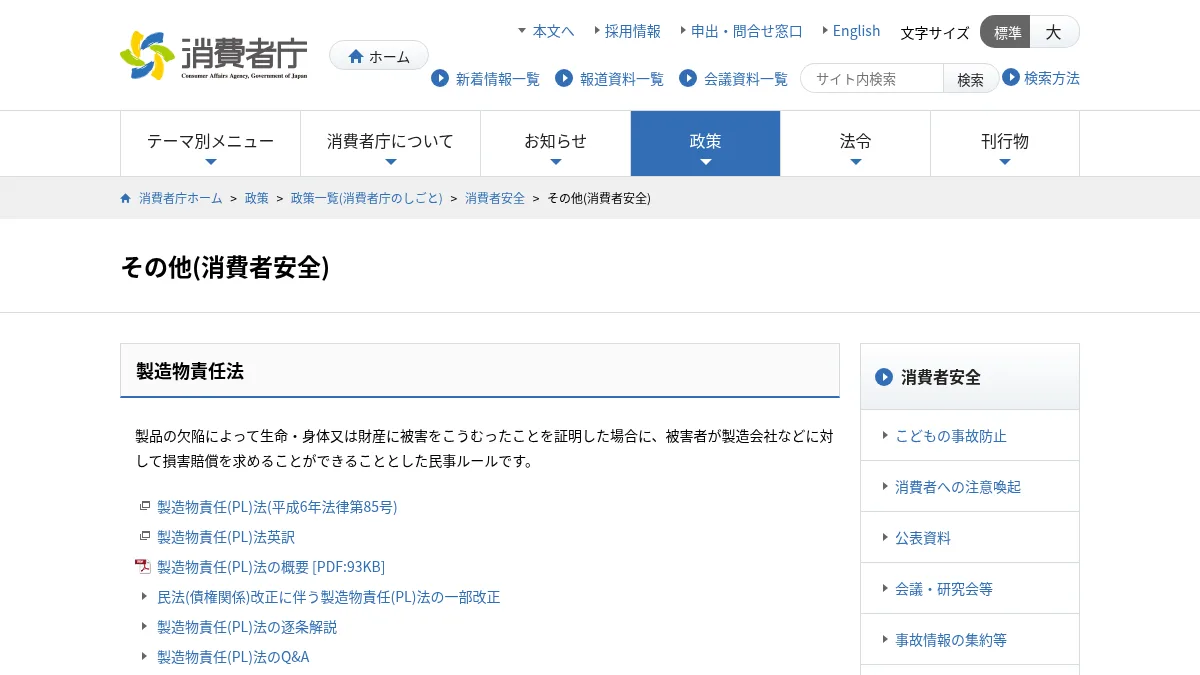This screenshot has width=1200, height=675.
Task: Open the 政策 menu tab
Action: pos(705,144)
